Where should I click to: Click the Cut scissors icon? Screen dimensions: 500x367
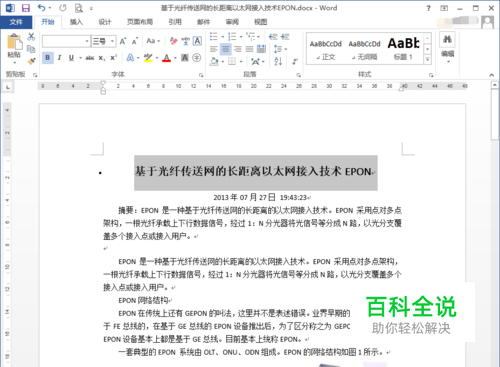[x=31, y=37]
